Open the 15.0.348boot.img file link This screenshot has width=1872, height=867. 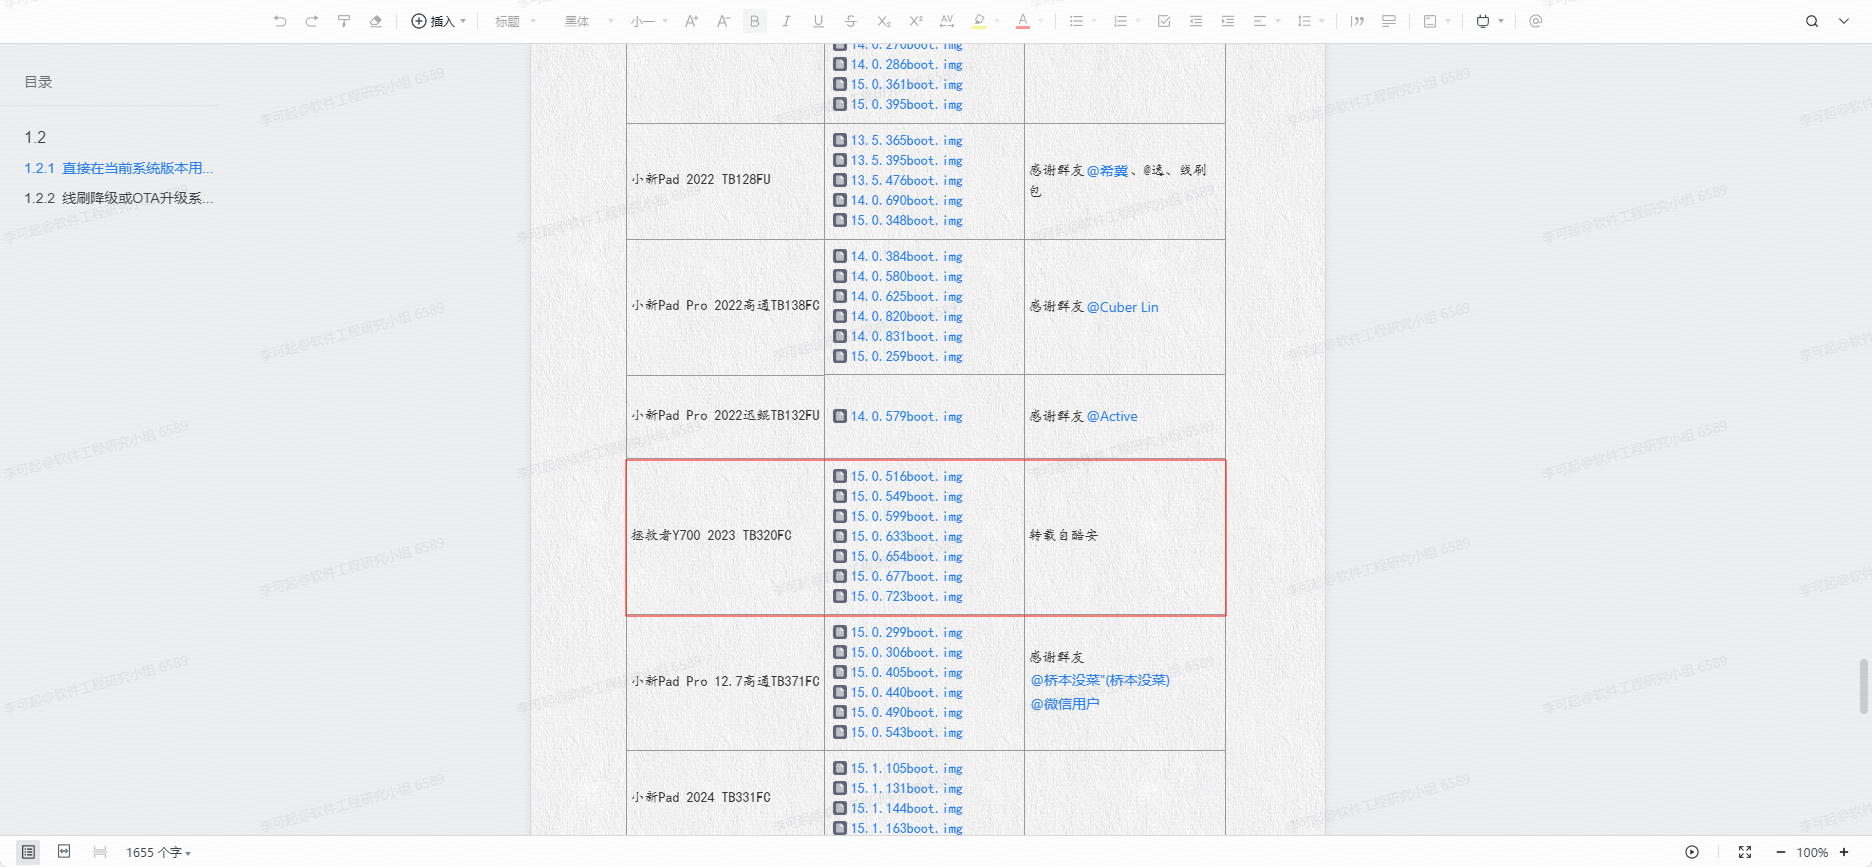[x=898, y=221]
